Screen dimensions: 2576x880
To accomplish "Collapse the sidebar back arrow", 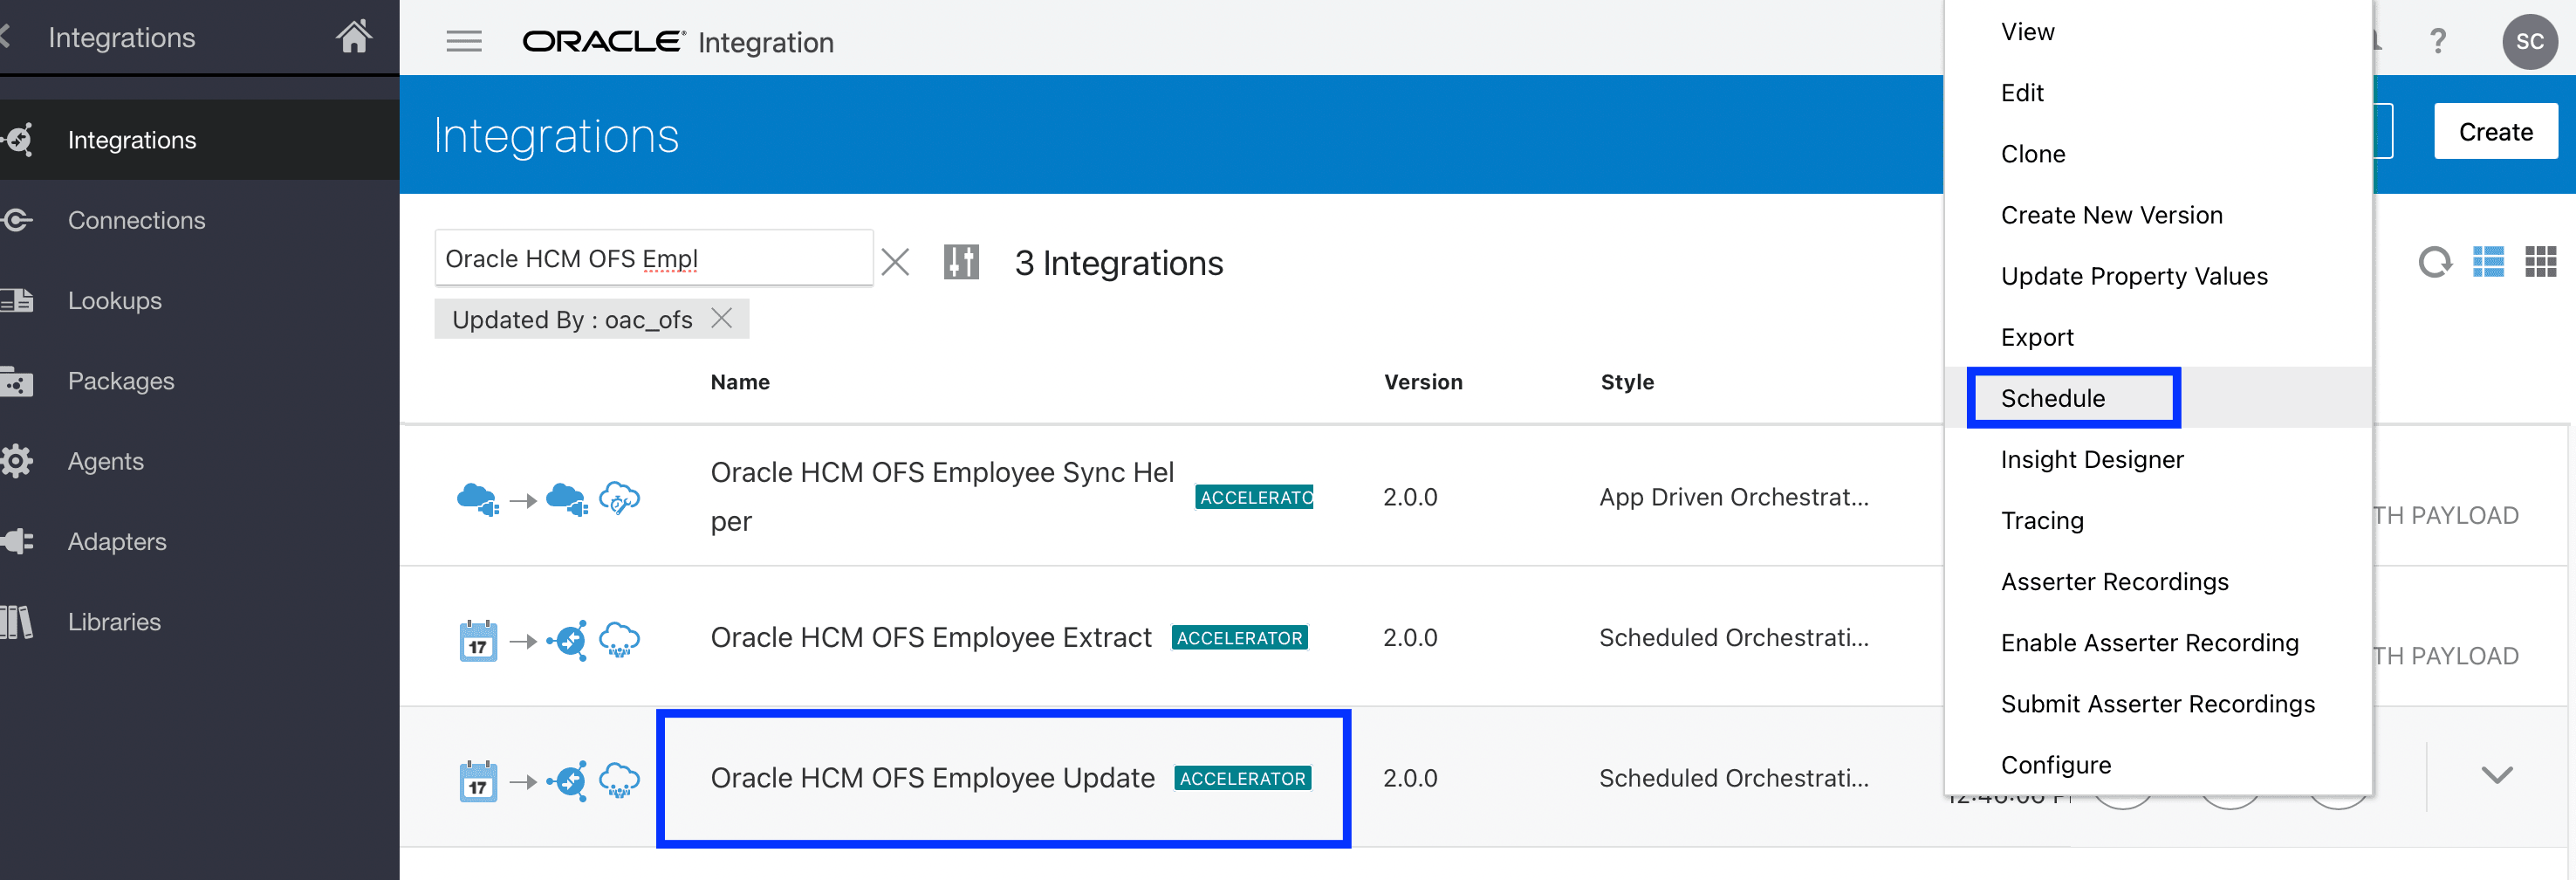I will click(x=6, y=37).
